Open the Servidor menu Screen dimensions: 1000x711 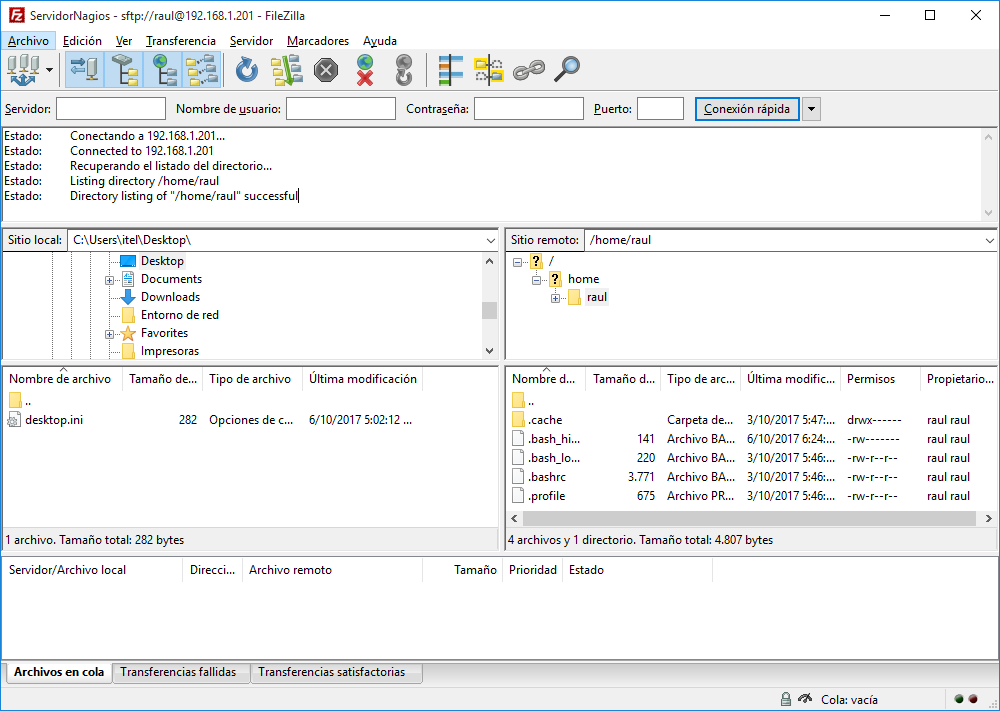(x=251, y=41)
